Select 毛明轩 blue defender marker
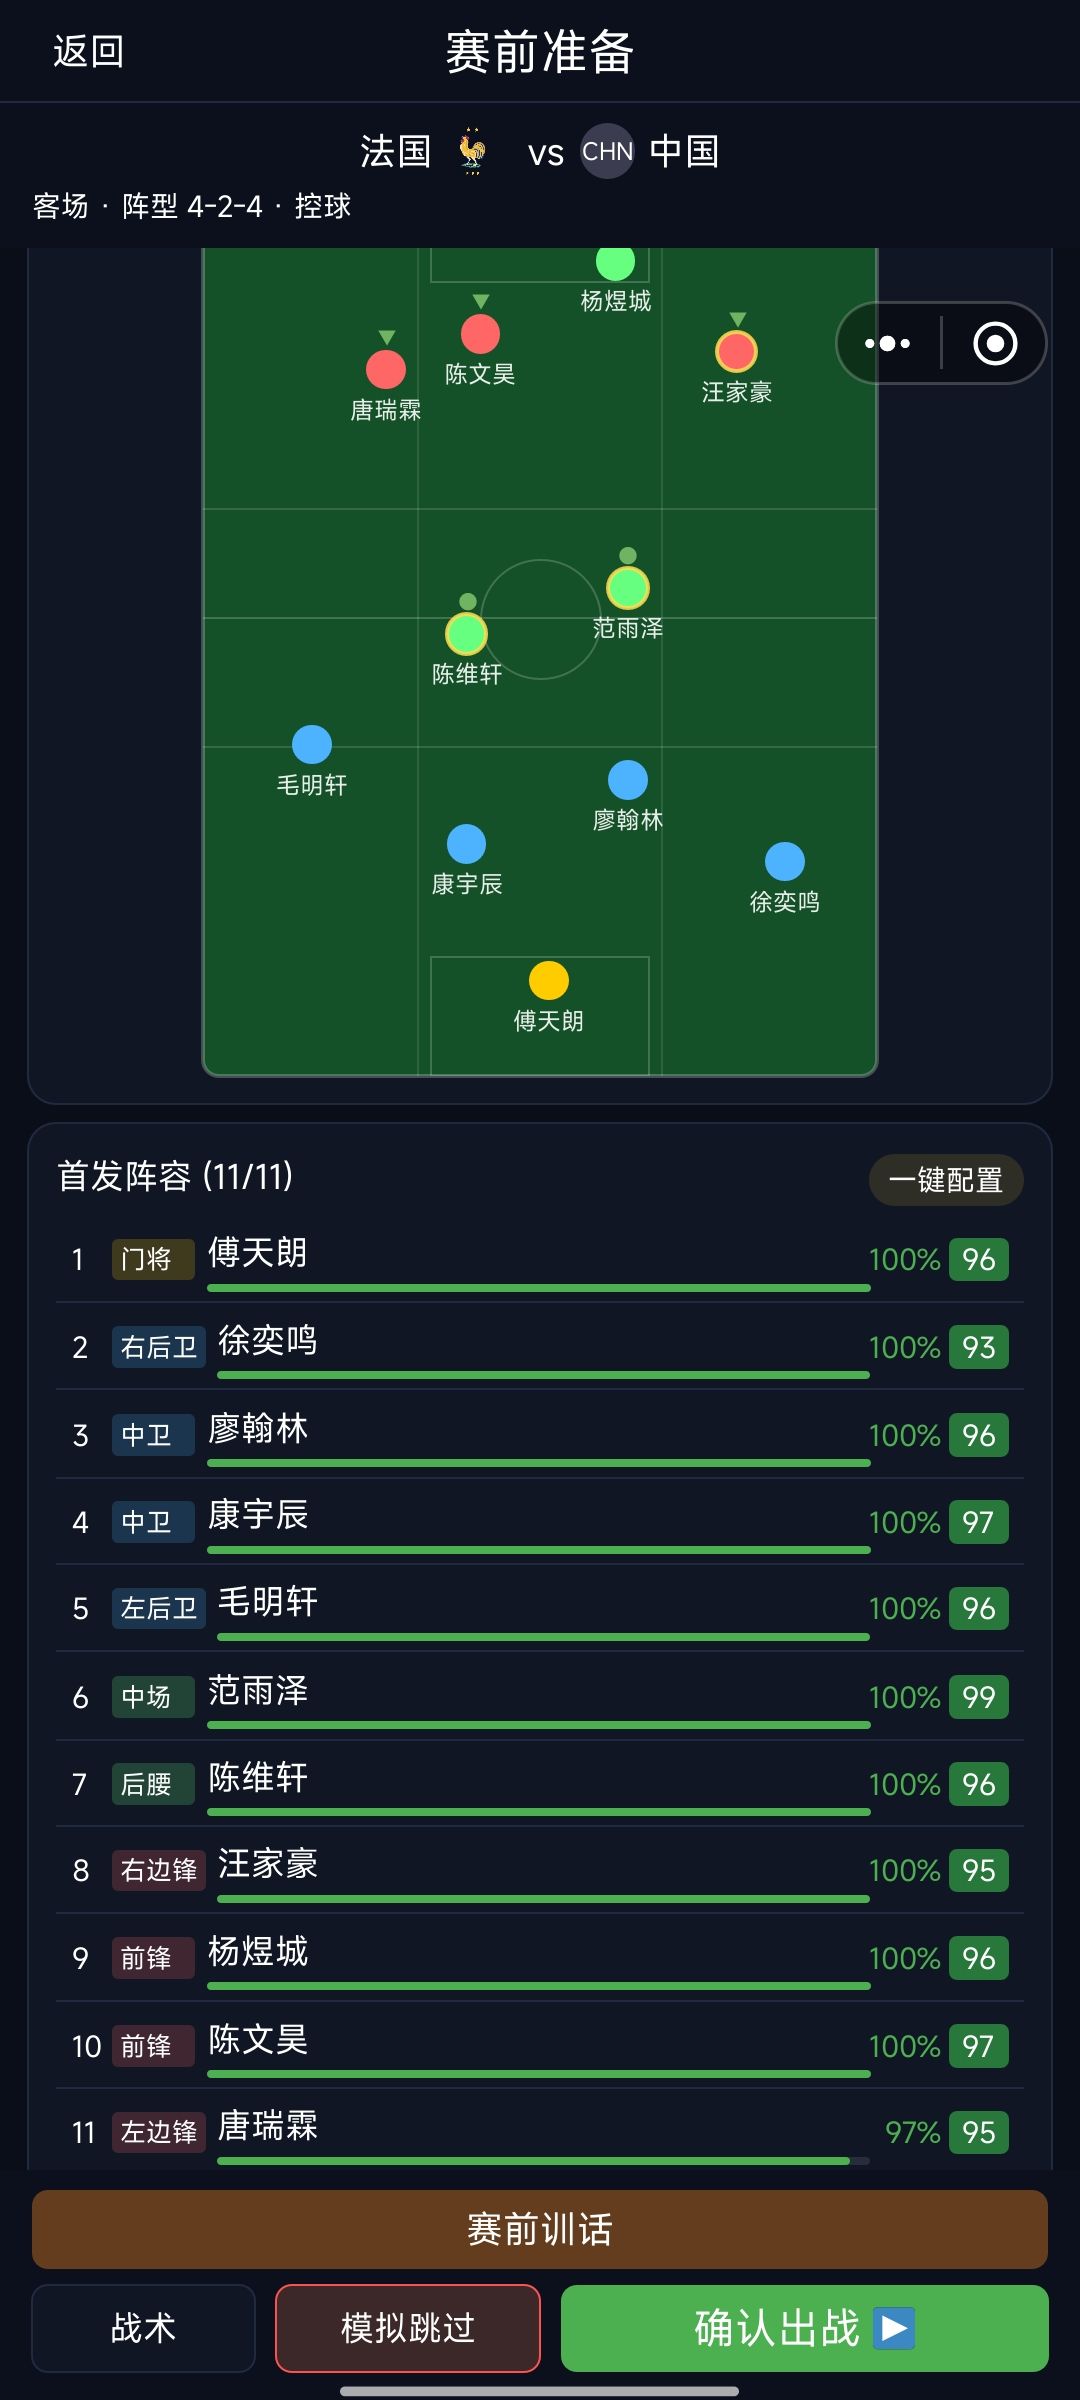 (x=312, y=745)
